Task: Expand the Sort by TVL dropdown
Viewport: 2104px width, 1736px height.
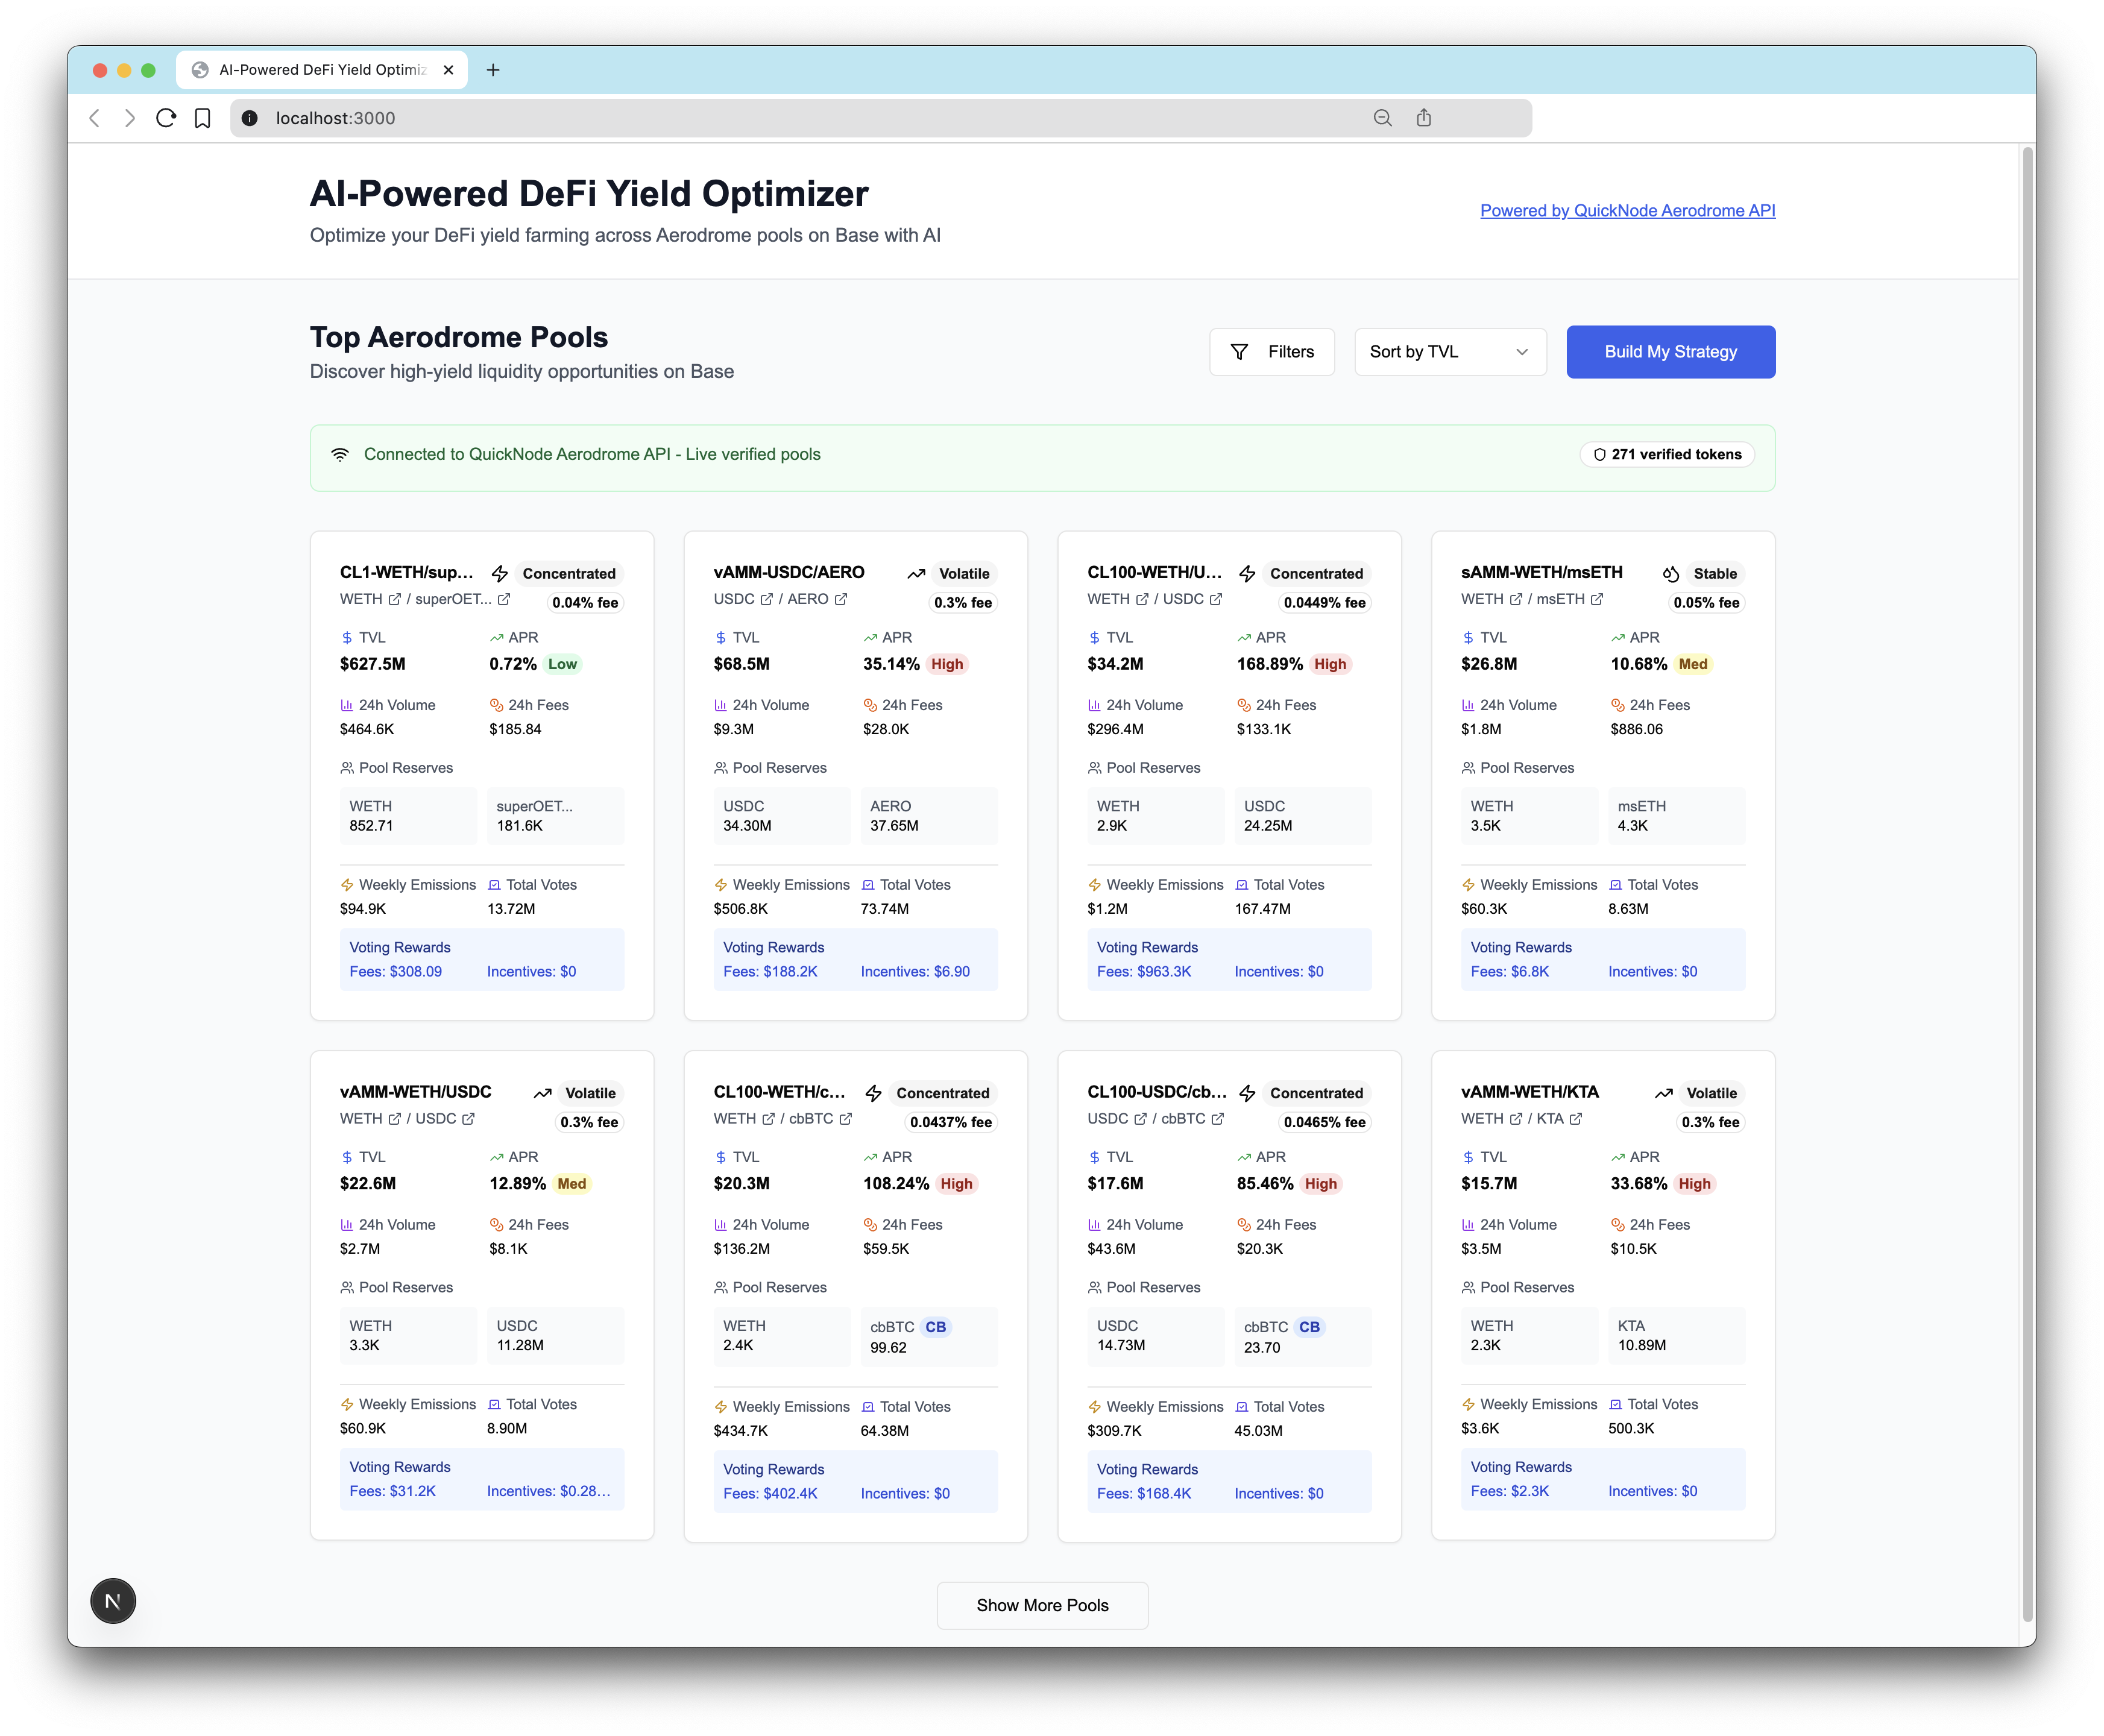Action: [x=1449, y=352]
